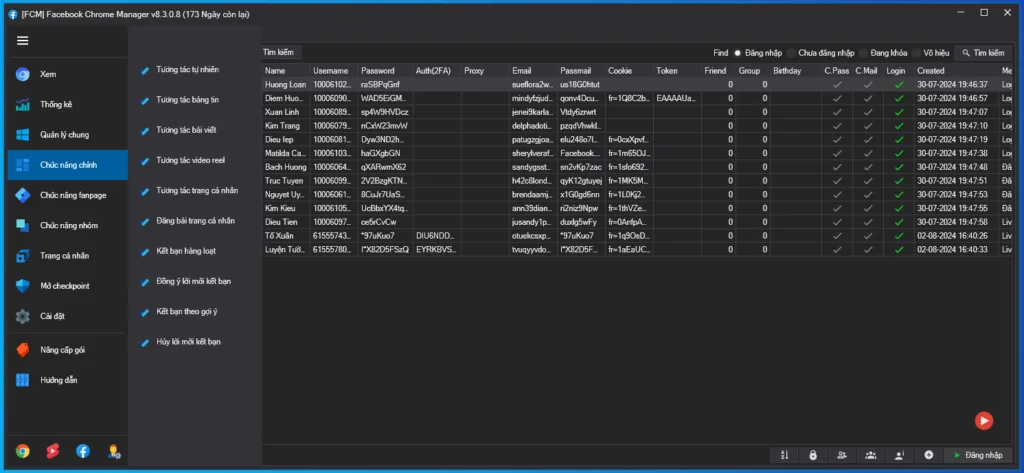Click the Tìm kiếm button with magnifier

click(984, 53)
